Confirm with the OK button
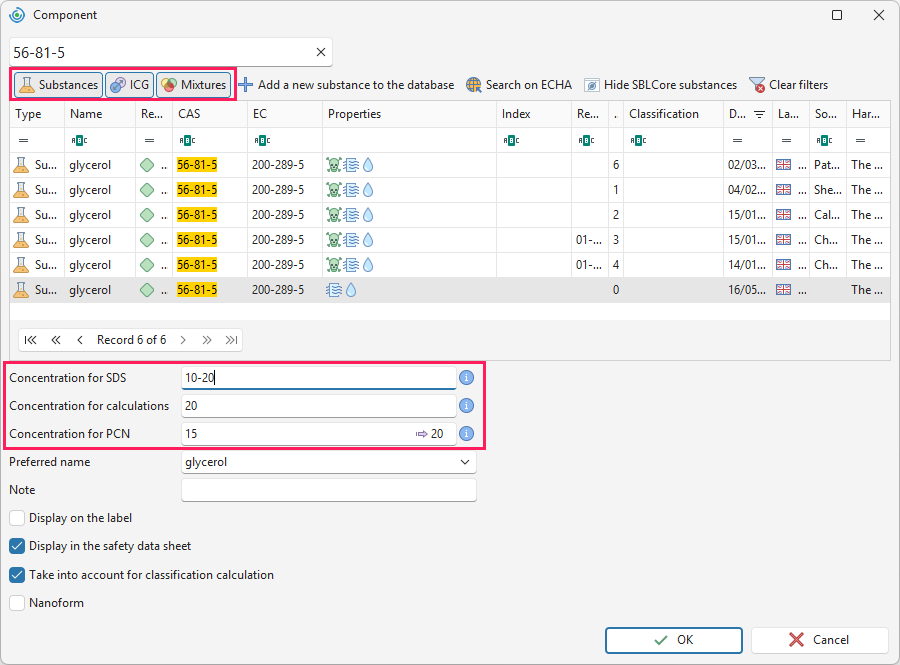This screenshot has width=900, height=665. (x=674, y=640)
